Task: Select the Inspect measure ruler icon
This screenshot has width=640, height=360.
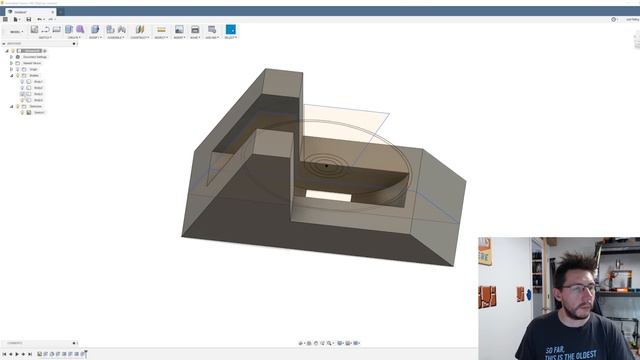Action: pyautogui.click(x=161, y=29)
